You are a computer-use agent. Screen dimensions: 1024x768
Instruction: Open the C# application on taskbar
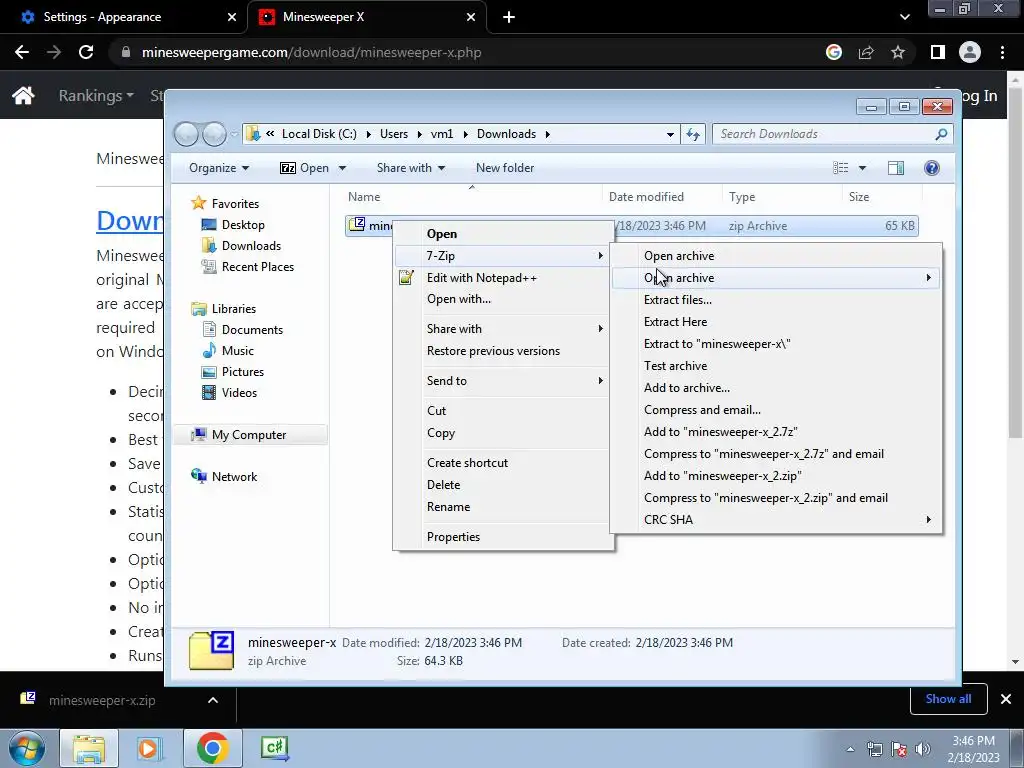pyautogui.click(x=274, y=748)
